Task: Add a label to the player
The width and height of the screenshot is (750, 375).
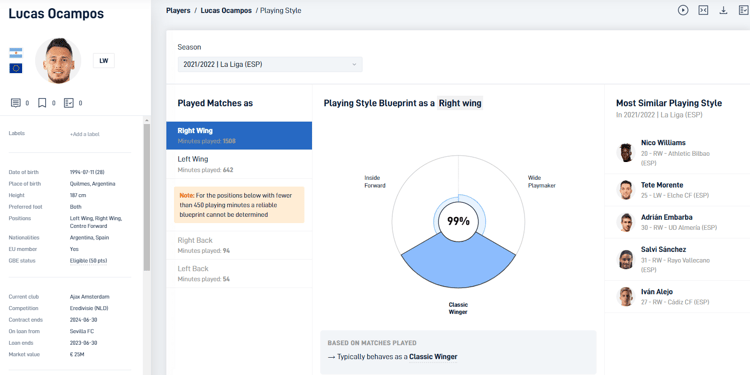Action: 85,134
